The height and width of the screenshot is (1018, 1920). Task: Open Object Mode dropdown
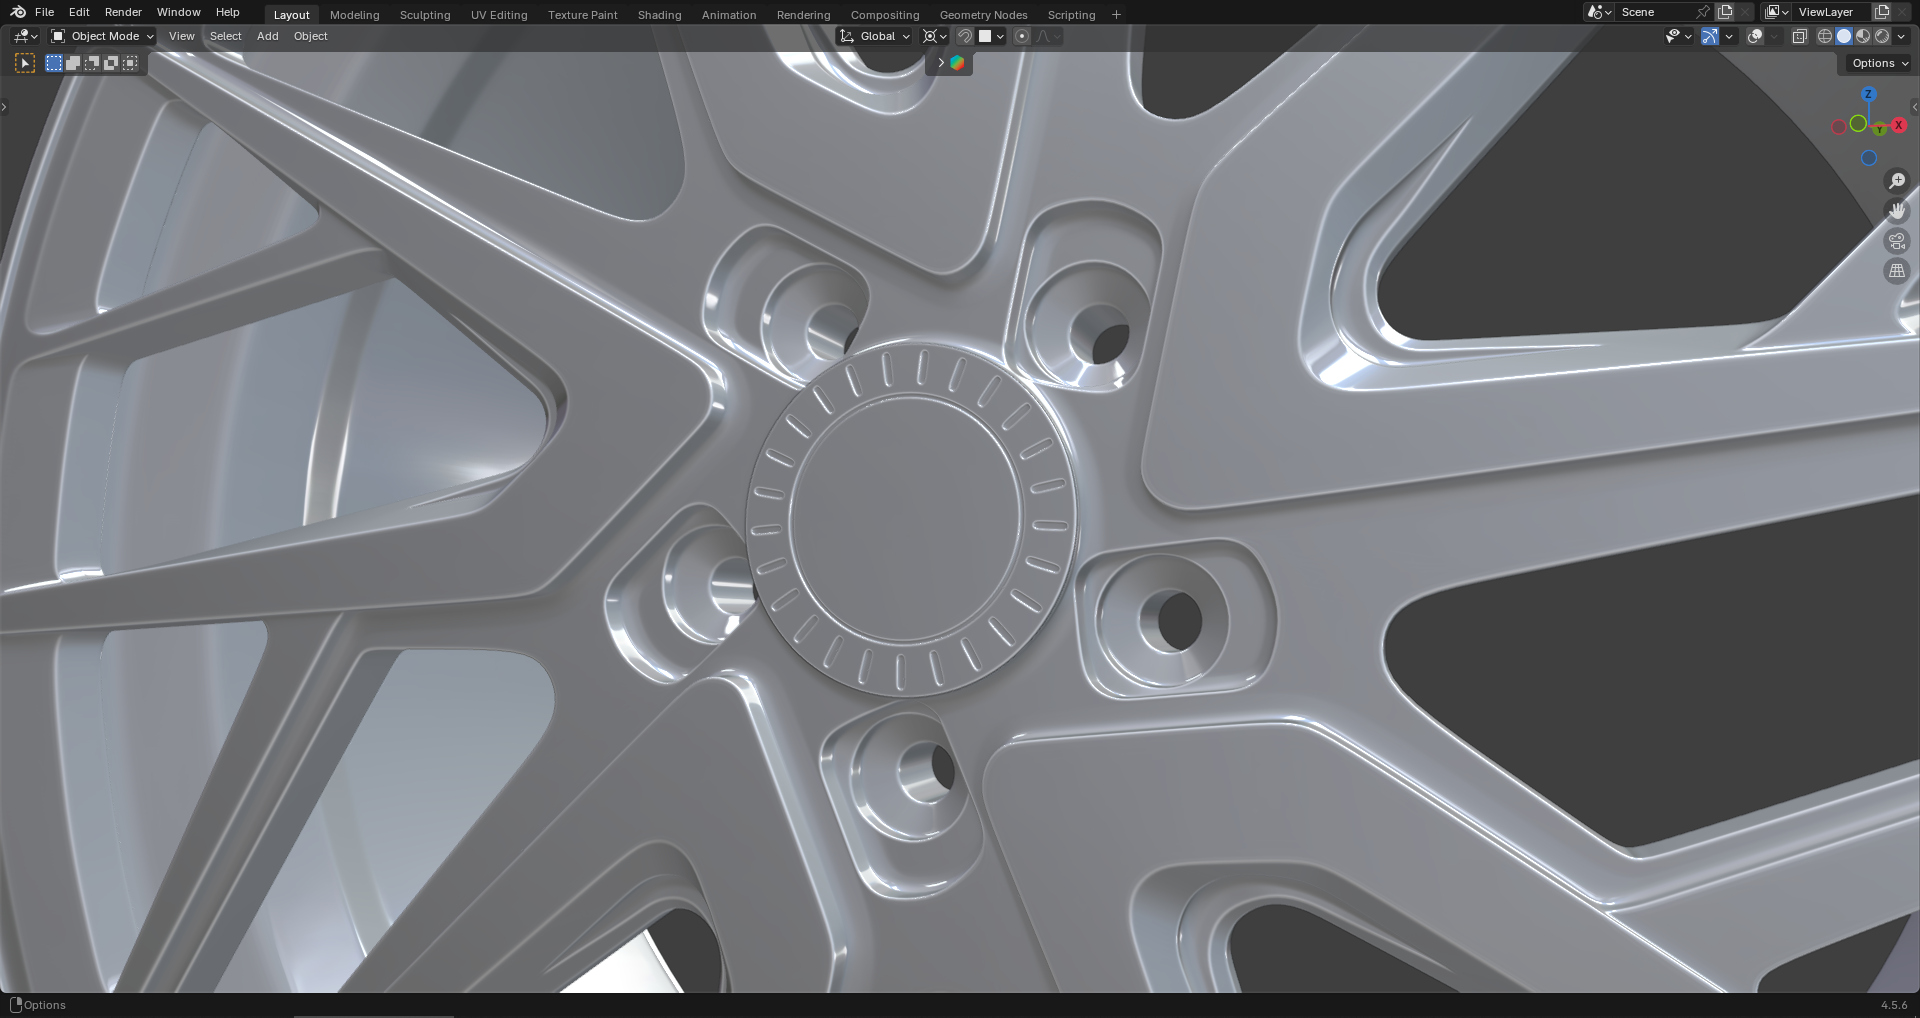[103, 36]
